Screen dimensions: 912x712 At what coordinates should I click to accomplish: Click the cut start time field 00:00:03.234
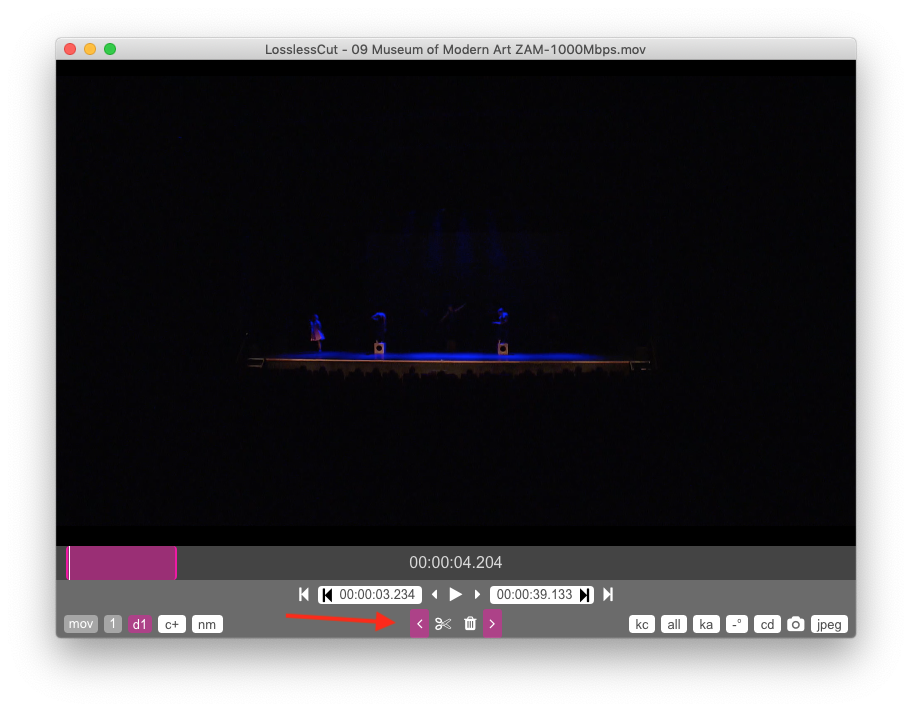[378, 594]
